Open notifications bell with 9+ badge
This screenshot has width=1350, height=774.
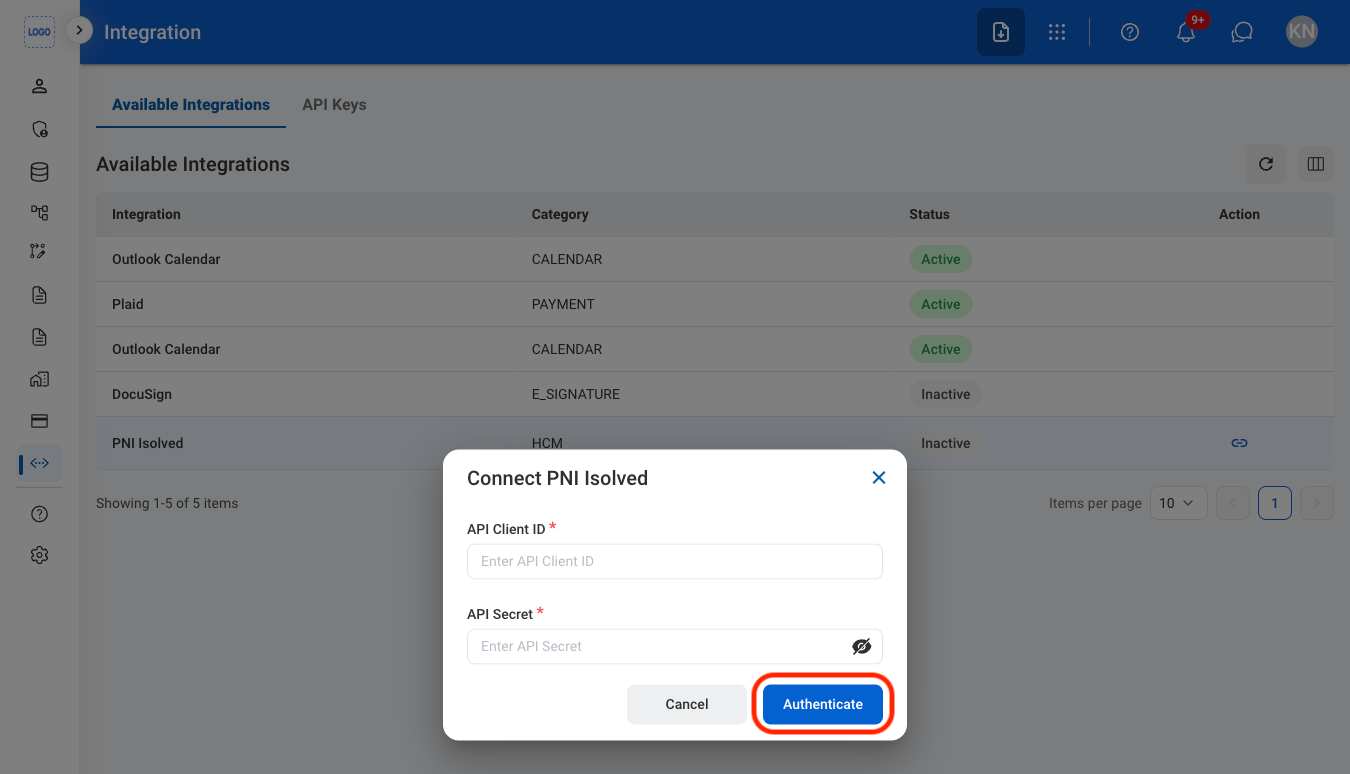[1186, 32]
